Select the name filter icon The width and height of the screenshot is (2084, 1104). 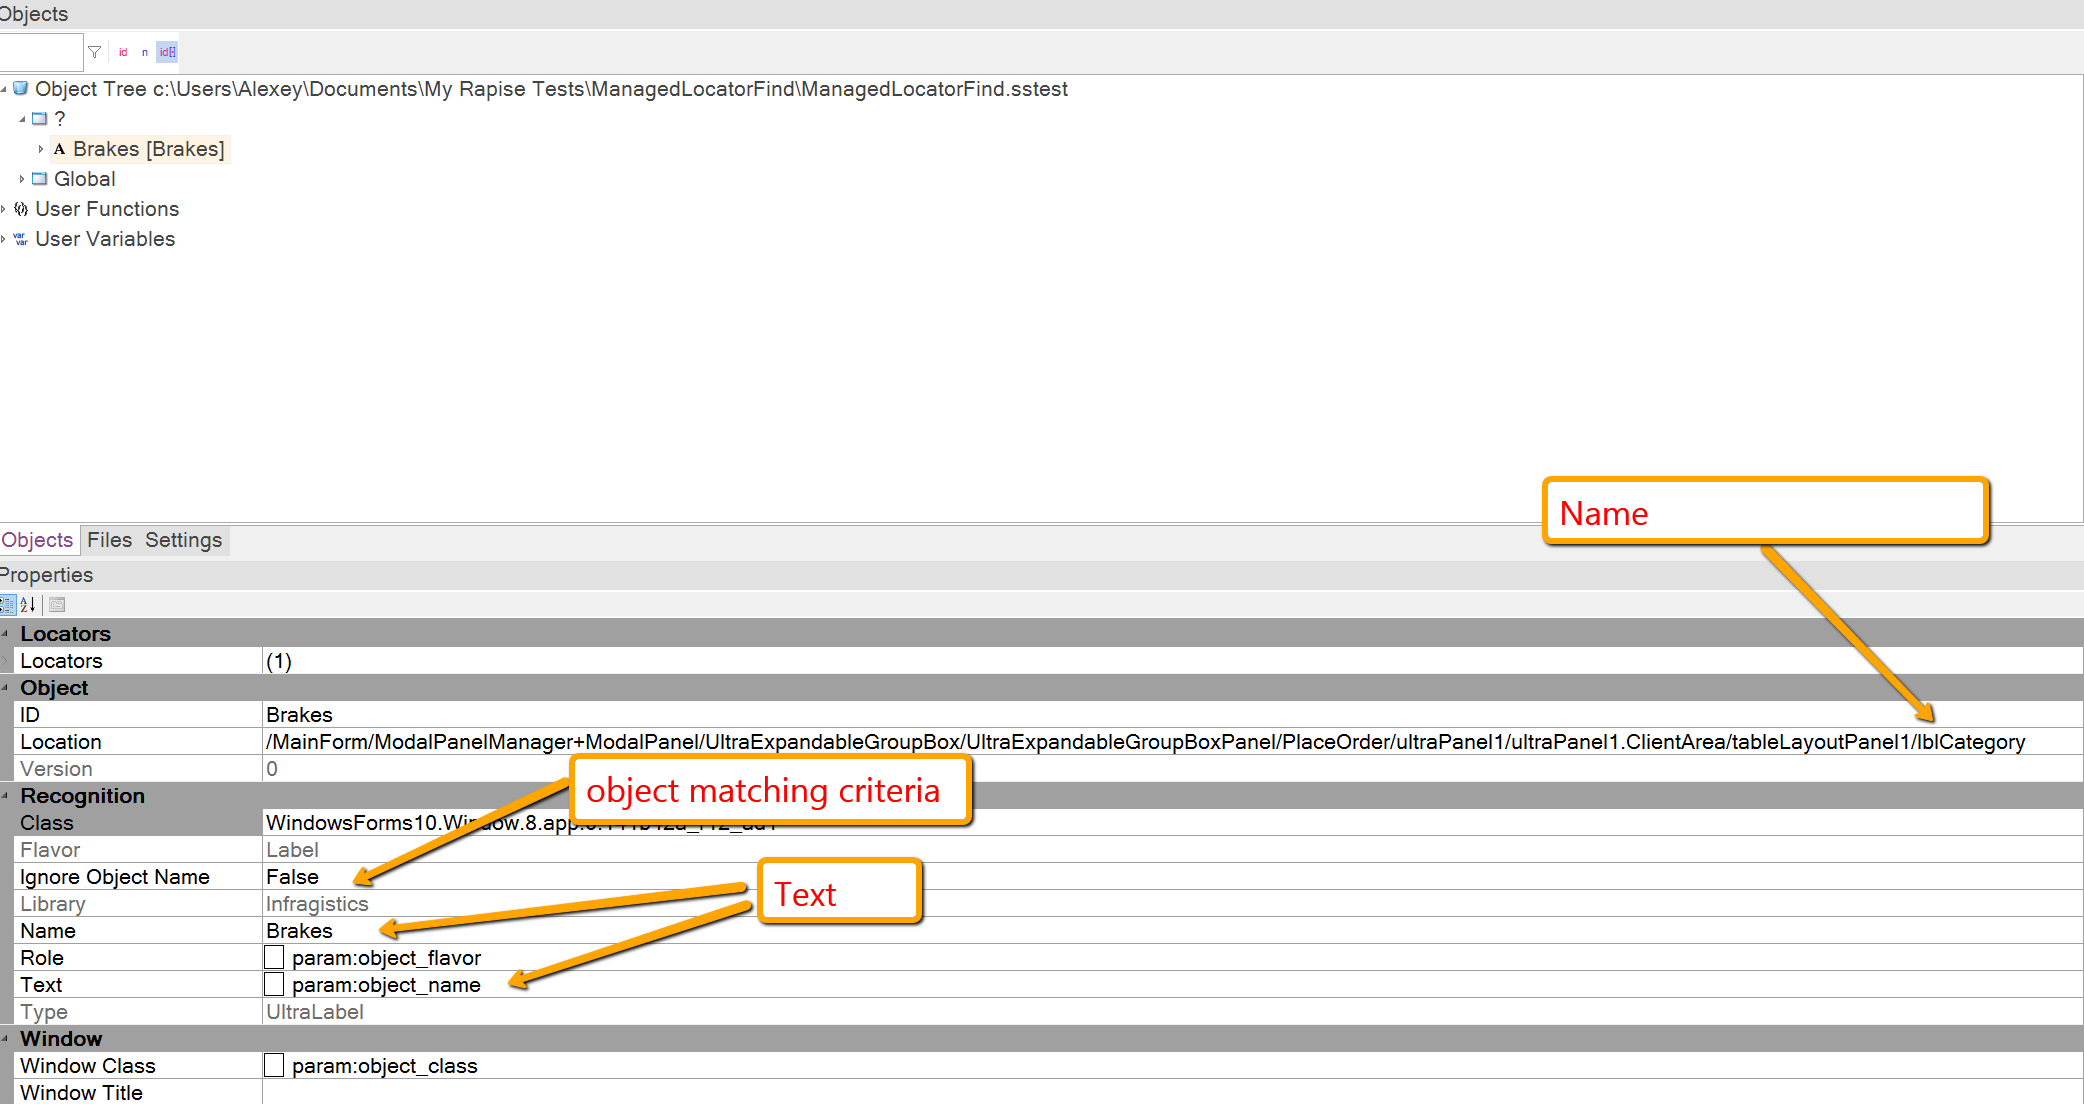point(149,51)
